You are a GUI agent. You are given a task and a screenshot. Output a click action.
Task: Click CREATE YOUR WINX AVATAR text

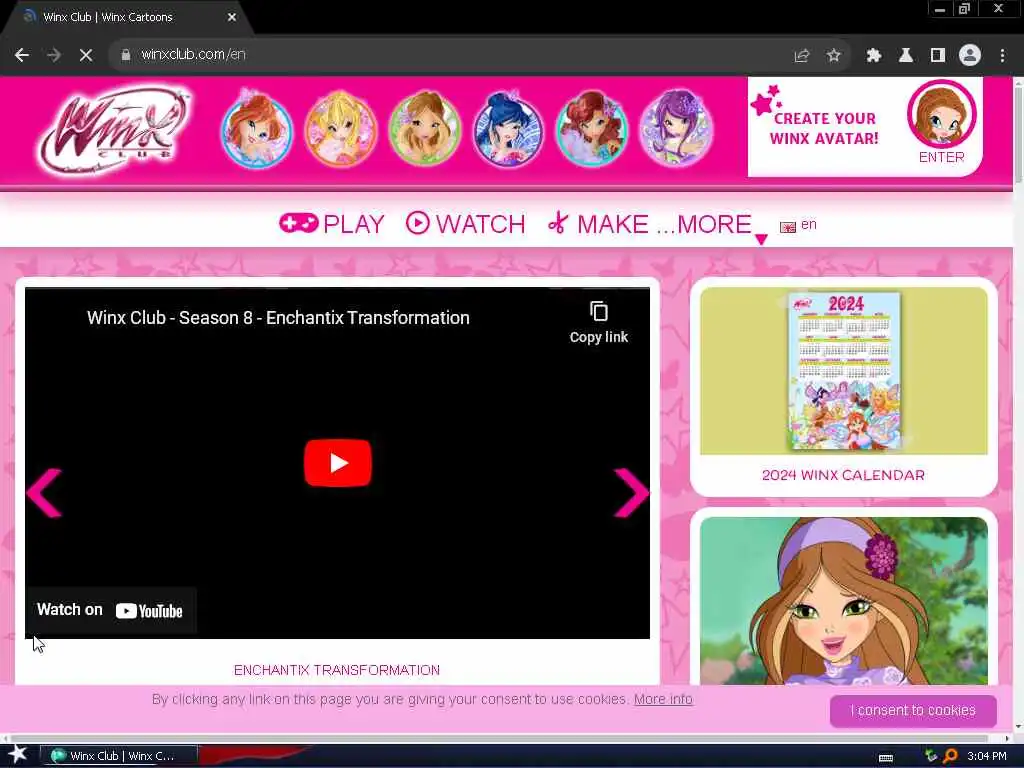(824, 128)
